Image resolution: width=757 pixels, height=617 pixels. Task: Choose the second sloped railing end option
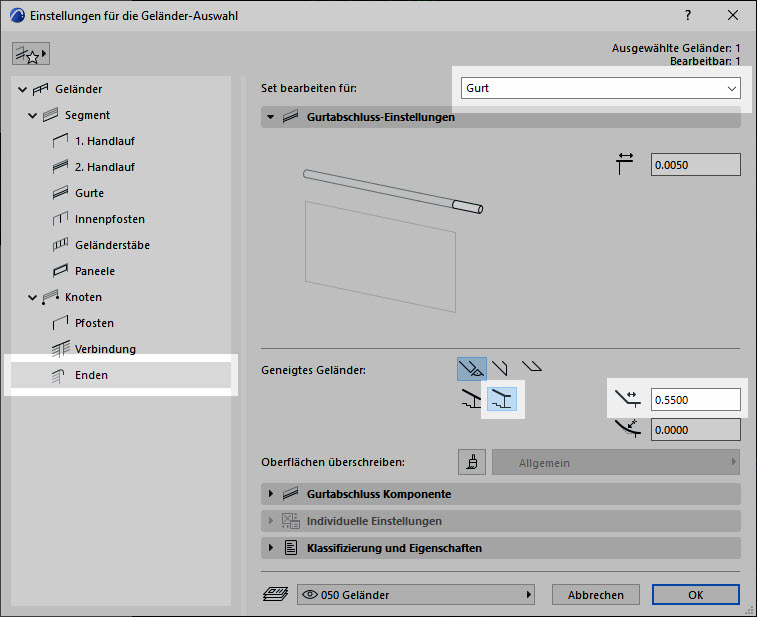pyautogui.click(x=500, y=368)
